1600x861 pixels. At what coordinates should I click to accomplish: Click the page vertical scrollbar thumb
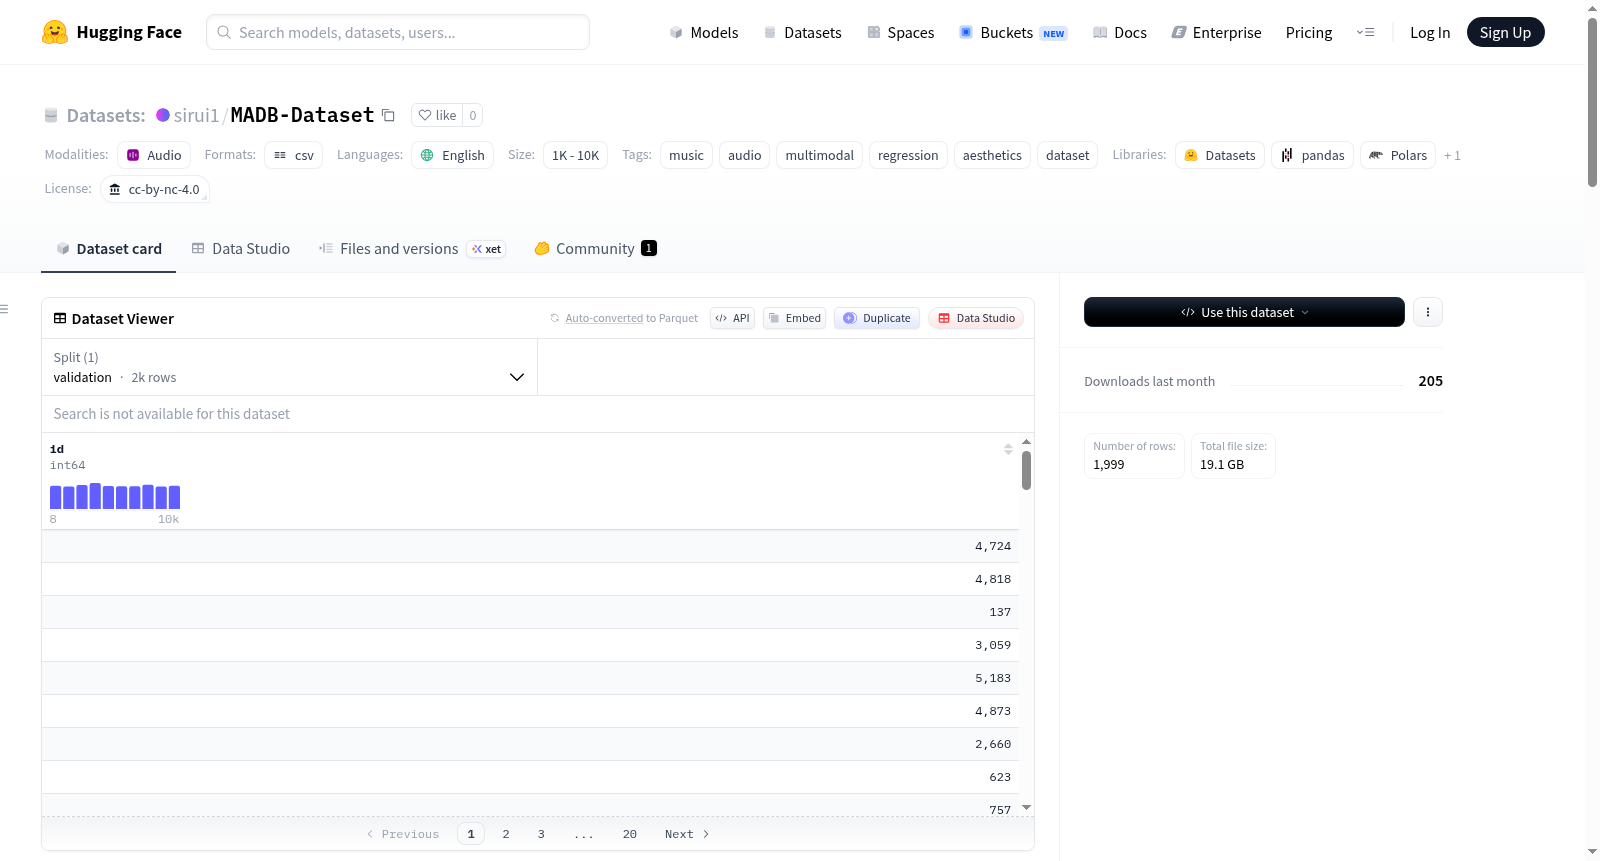[1592, 102]
